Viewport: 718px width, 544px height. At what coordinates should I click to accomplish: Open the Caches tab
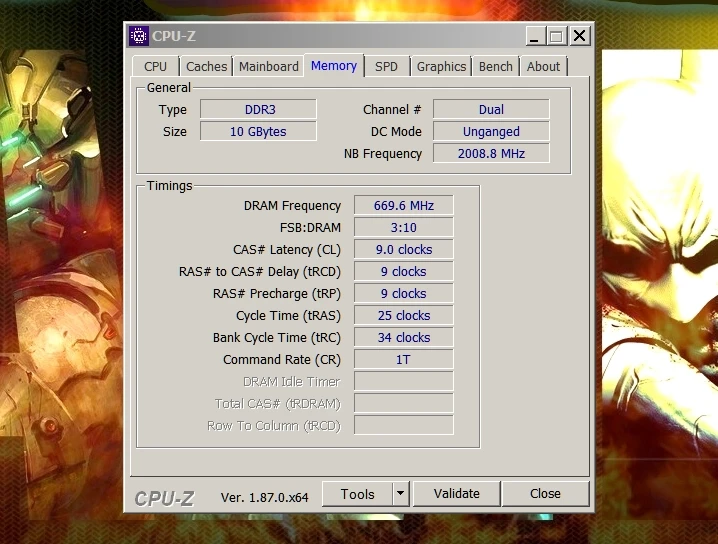207,66
